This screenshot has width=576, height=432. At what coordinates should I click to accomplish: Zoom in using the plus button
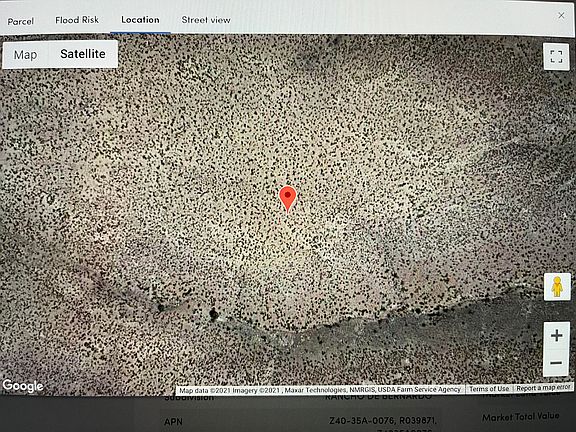coord(557,335)
